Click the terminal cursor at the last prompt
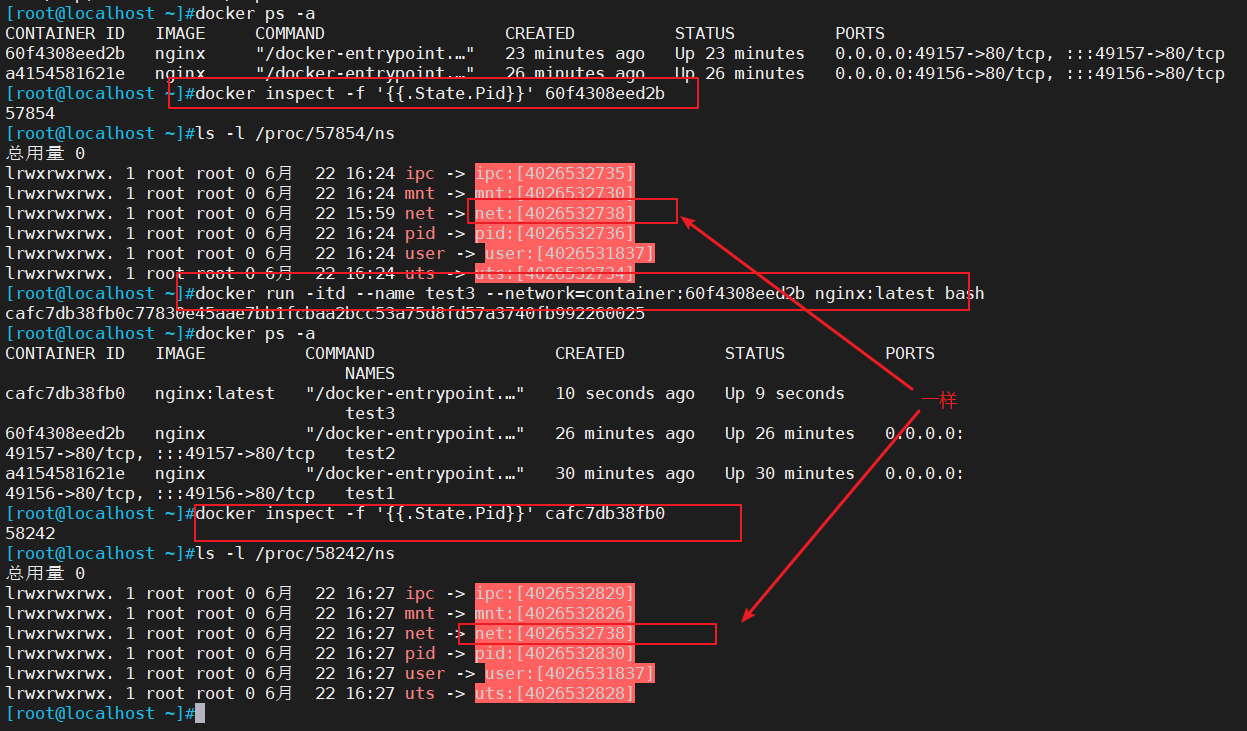This screenshot has height=731, width=1247. 200,713
